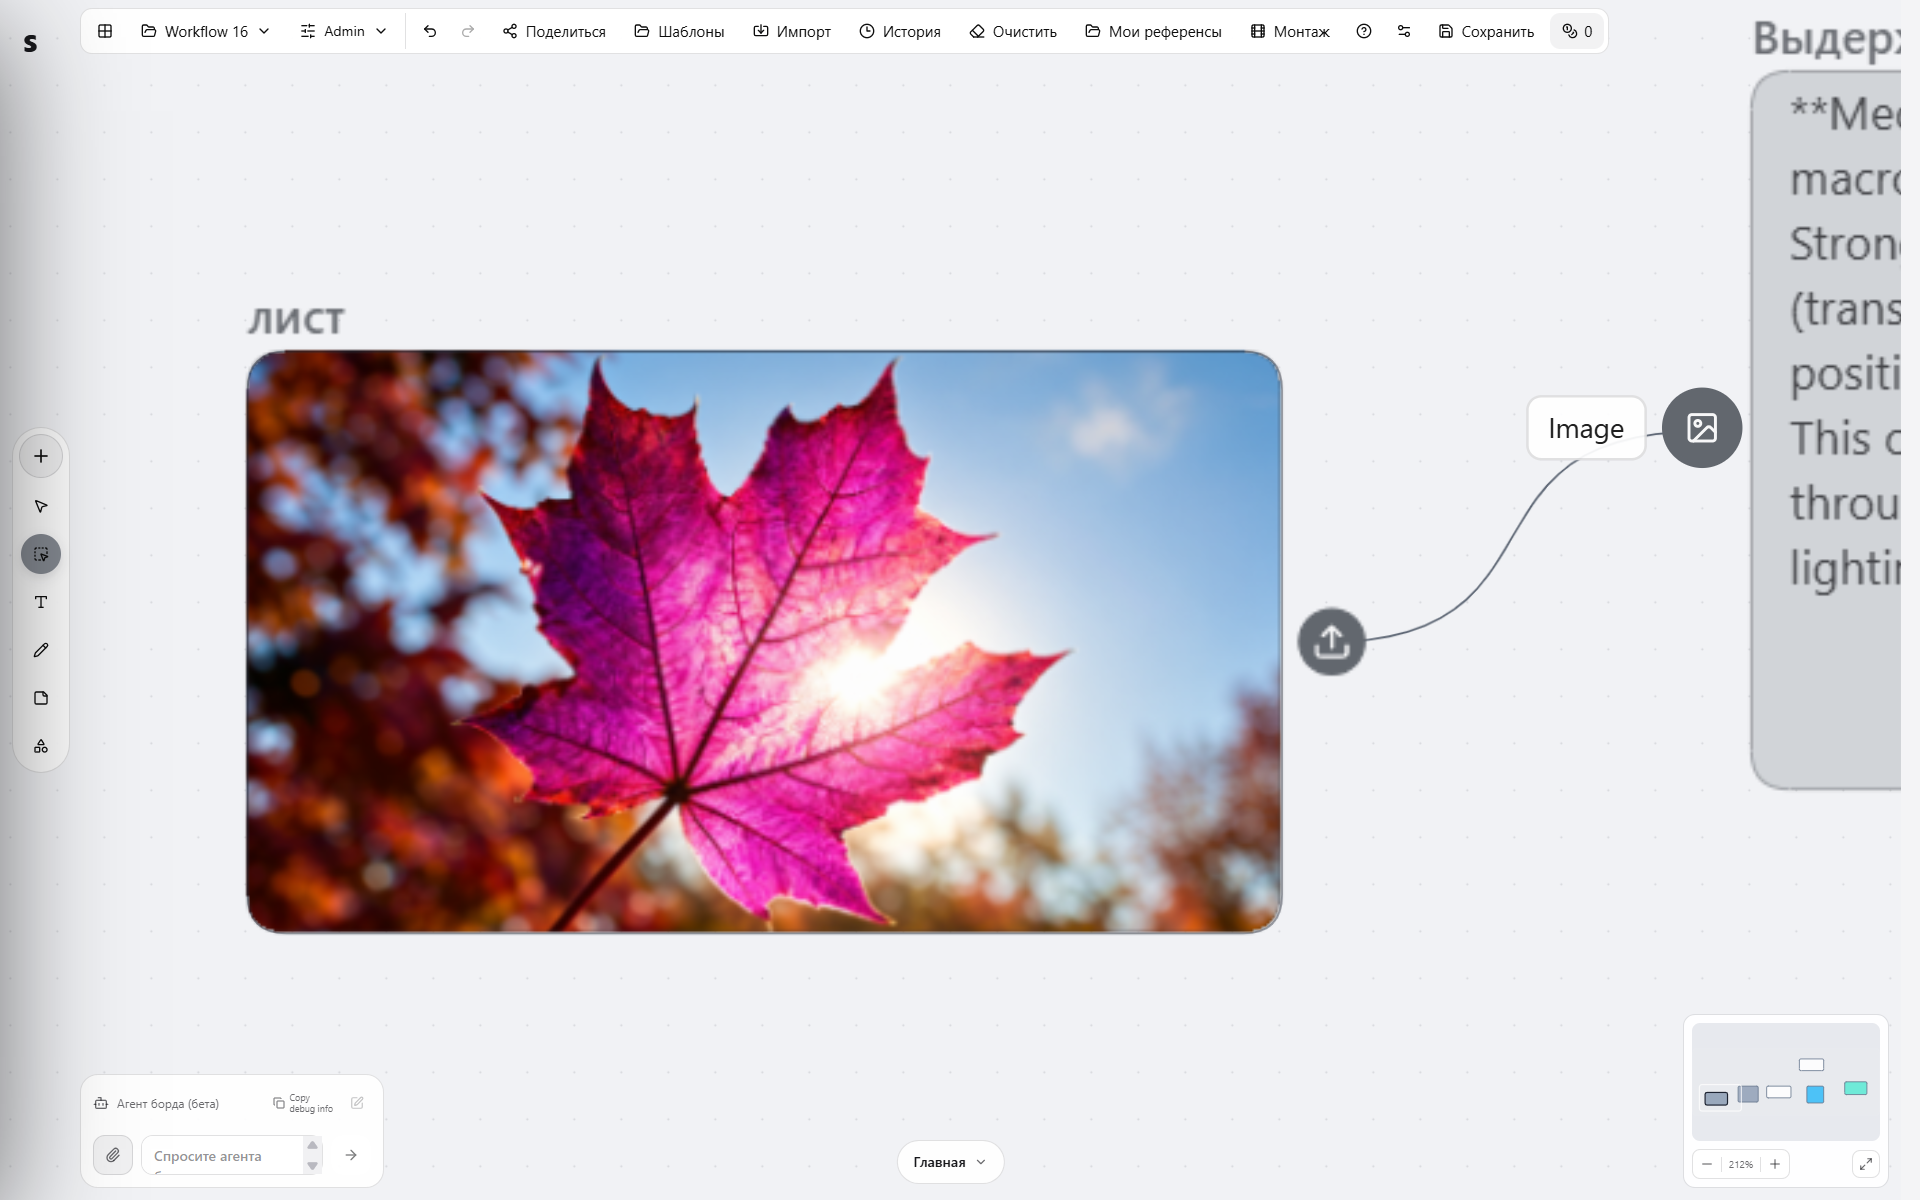Click the upload output handle beside leaf image
Viewport: 1920px width, 1200px height.
click(1331, 641)
